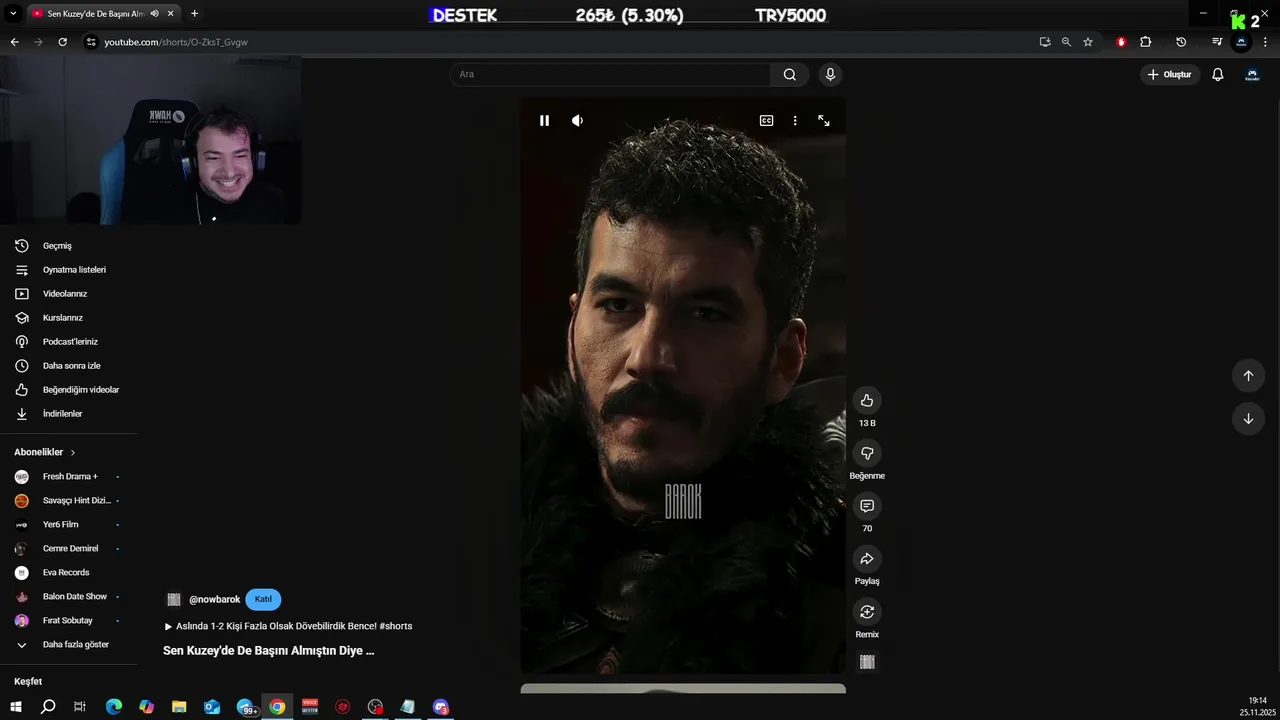The width and height of the screenshot is (1280, 720).
Task: Open Podcast'leriniz in sidebar
Action: pos(69,342)
